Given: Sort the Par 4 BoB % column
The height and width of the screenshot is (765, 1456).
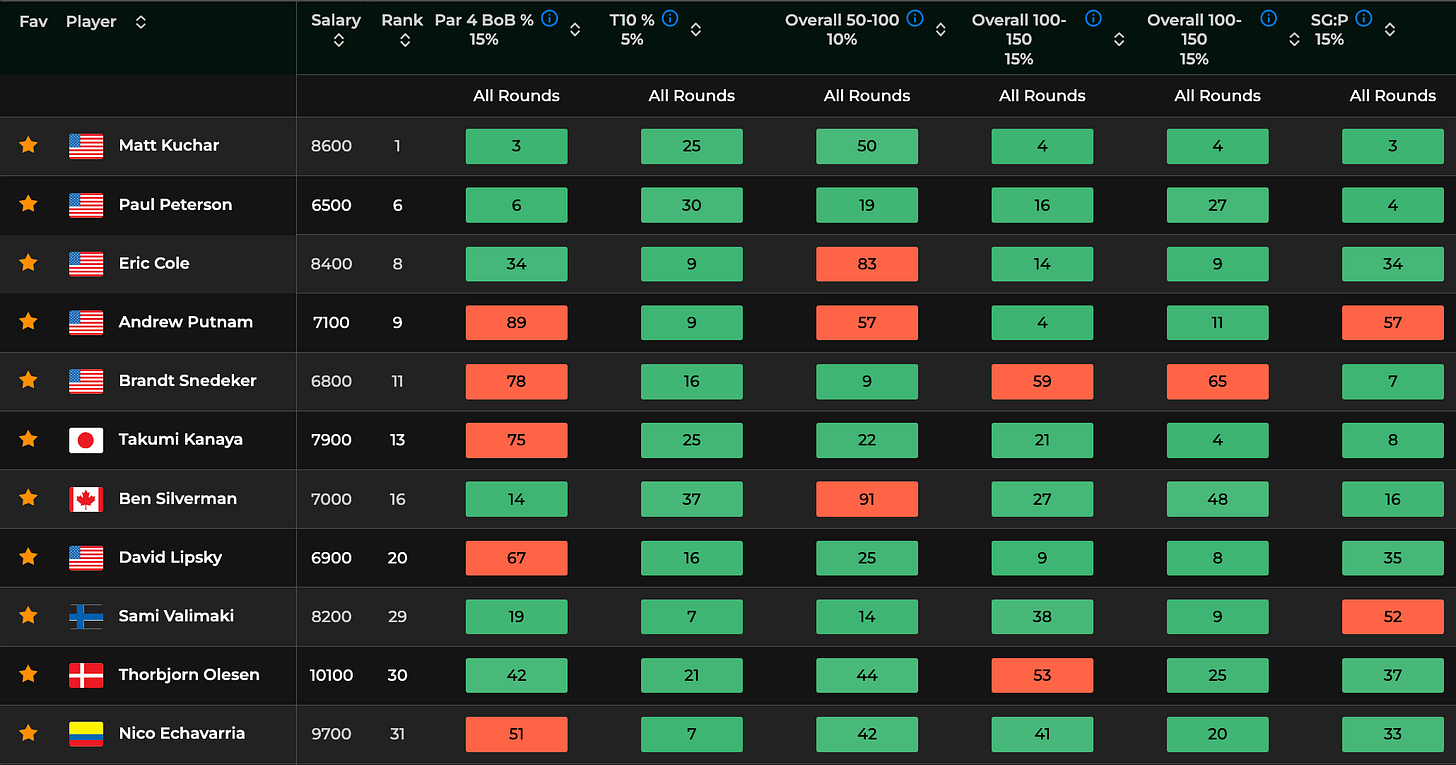Looking at the screenshot, I should click(x=575, y=30).
